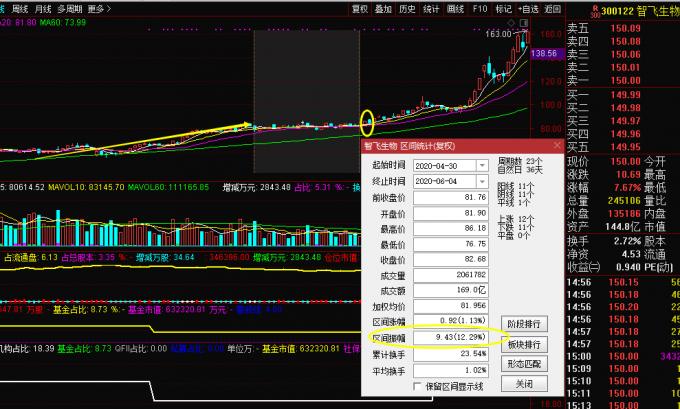Click the 区间振幅 value 9.43(12.29%)
Screen dimensions: 680x409
[x=451, y=337]
